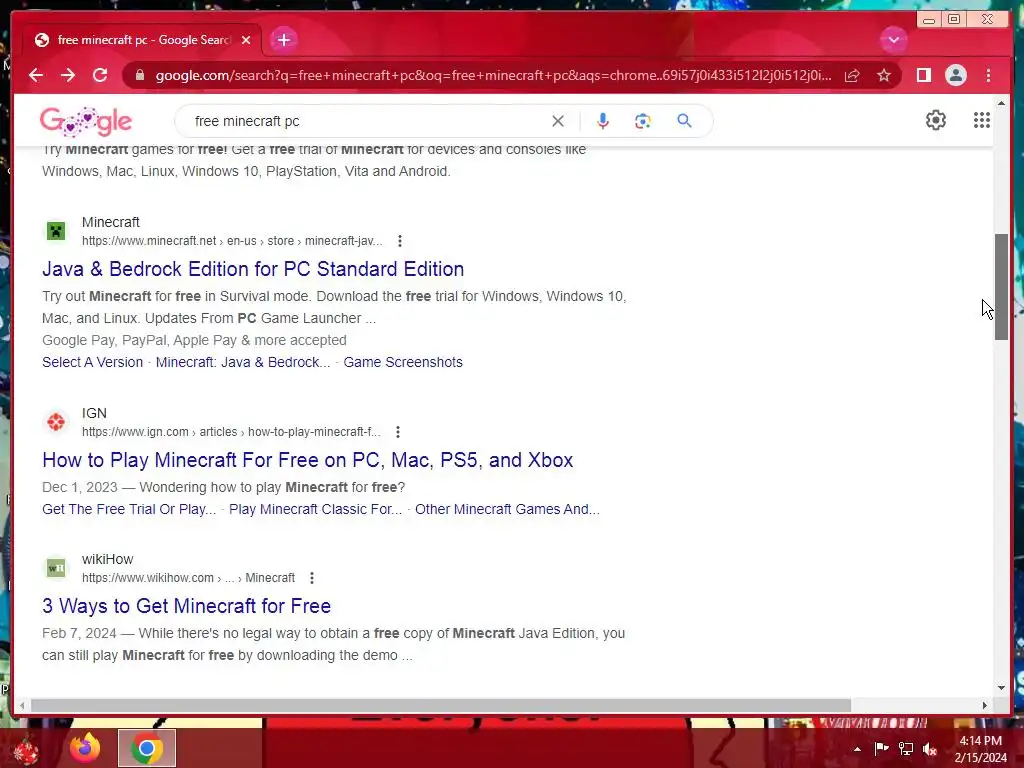Open How to Play Minecraft For Free link
Image resolution: width=1024 pixels, height=768 pixels.
coord(308,460)
